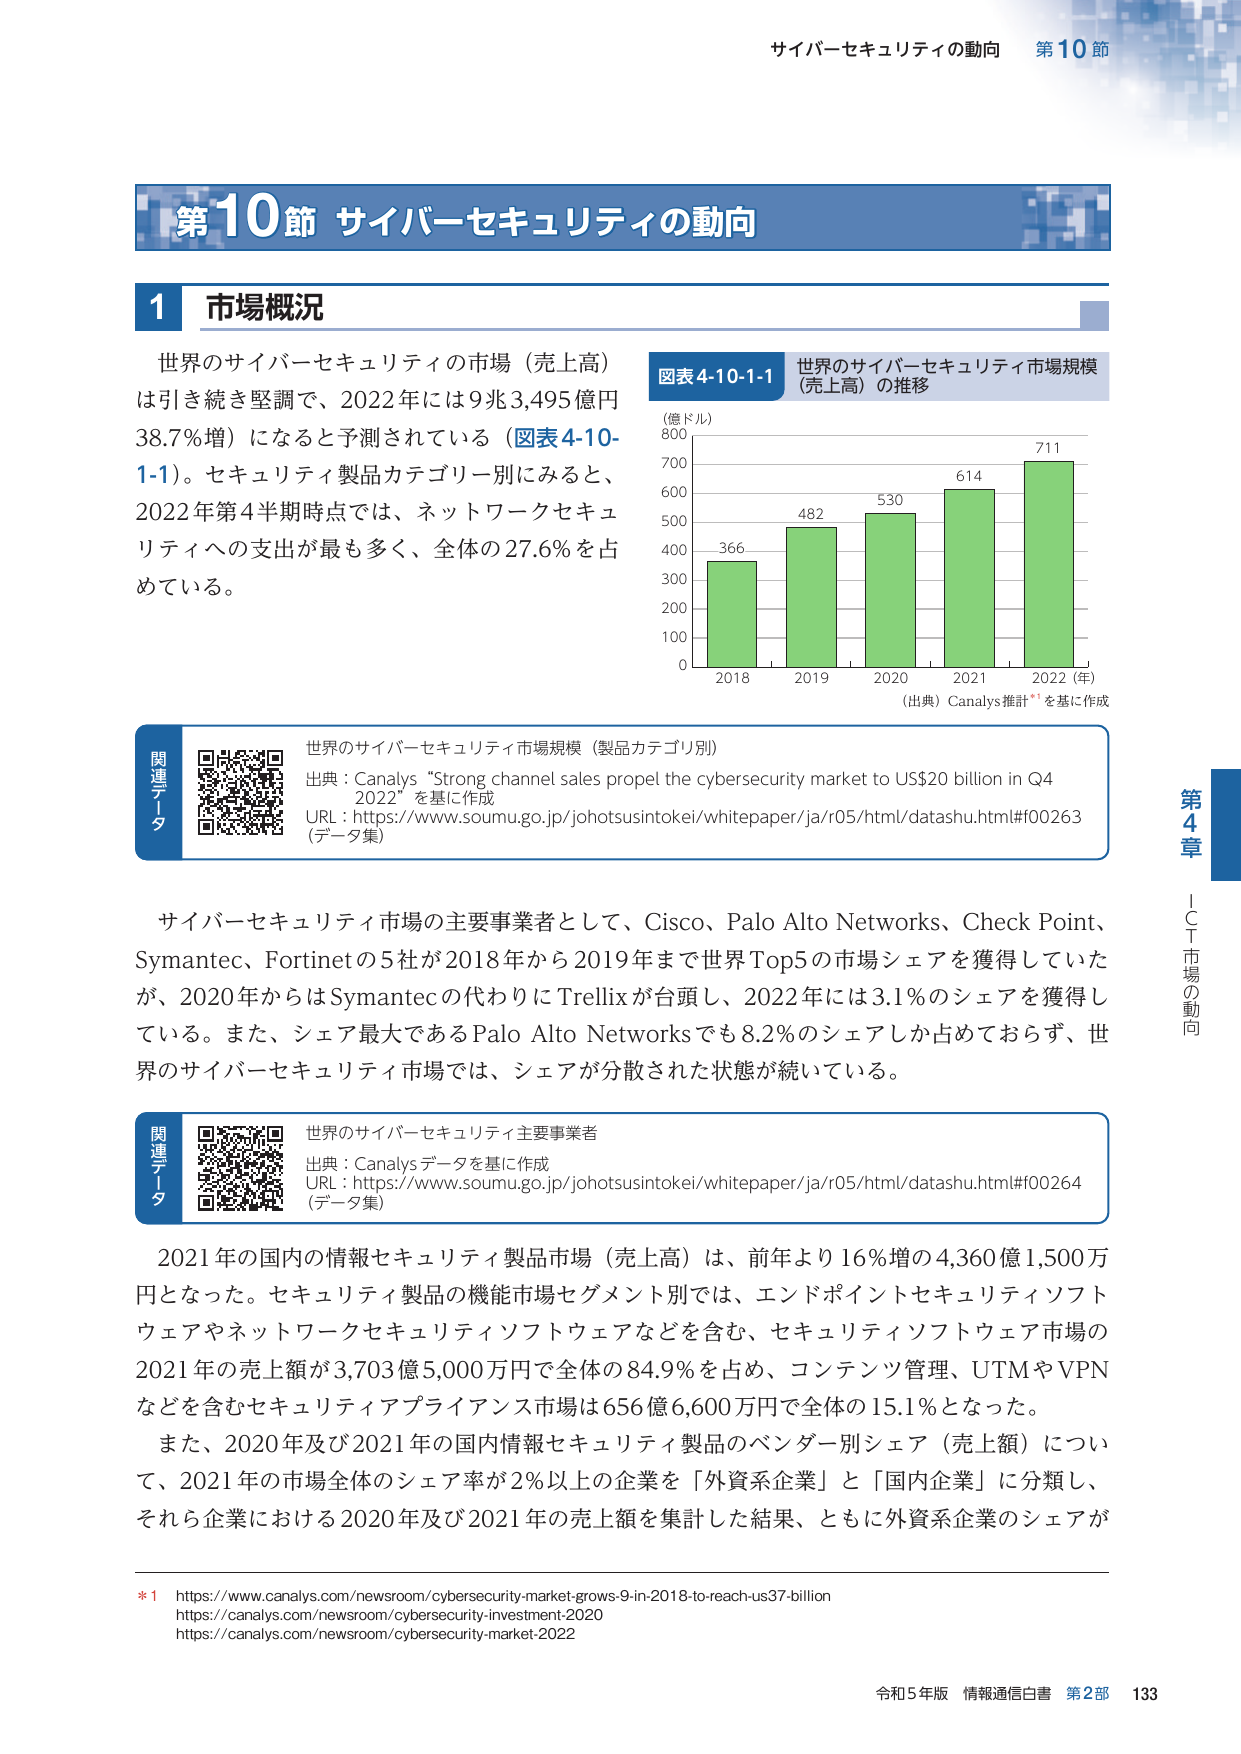The height and width of the screenshot is (1754, 1241).
Task: Click the 図表4-10-1-1 figure label
Action: (716, 377)
